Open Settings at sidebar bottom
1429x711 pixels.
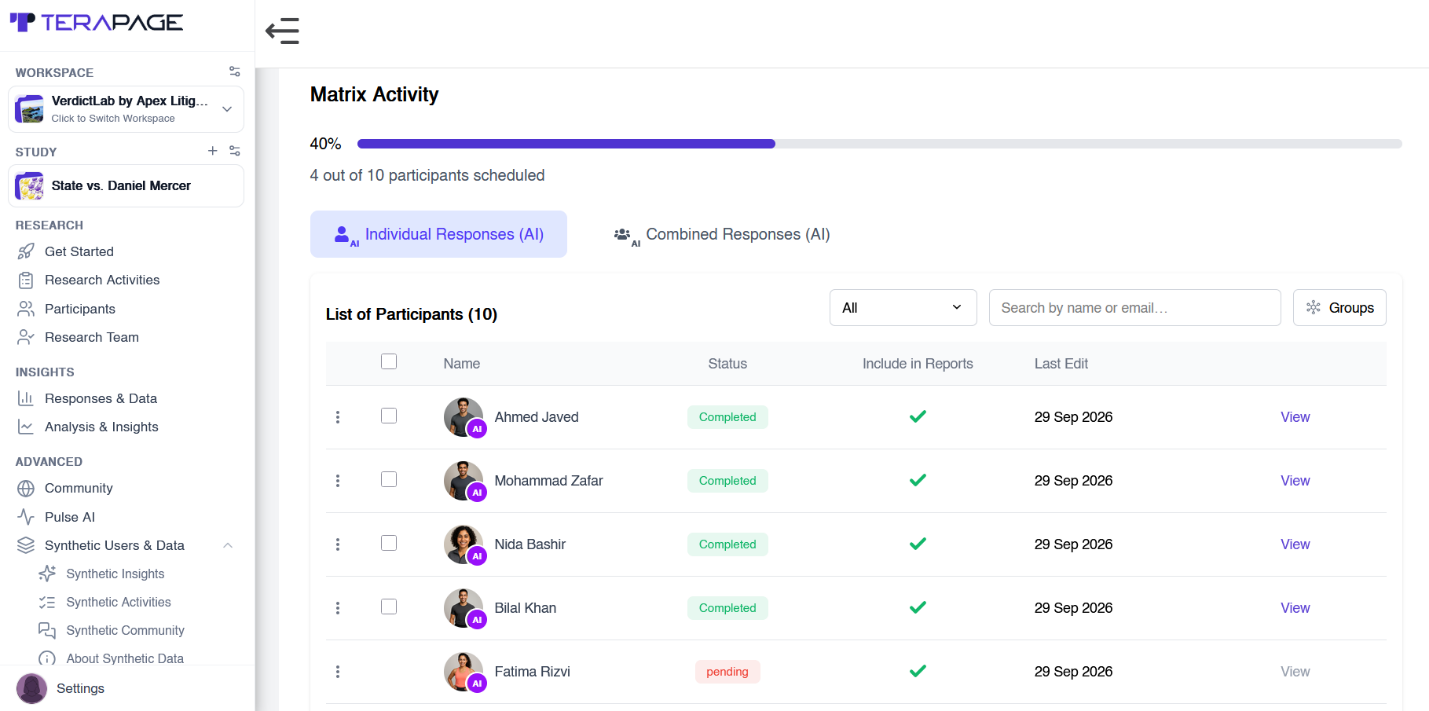click(80, 688)
